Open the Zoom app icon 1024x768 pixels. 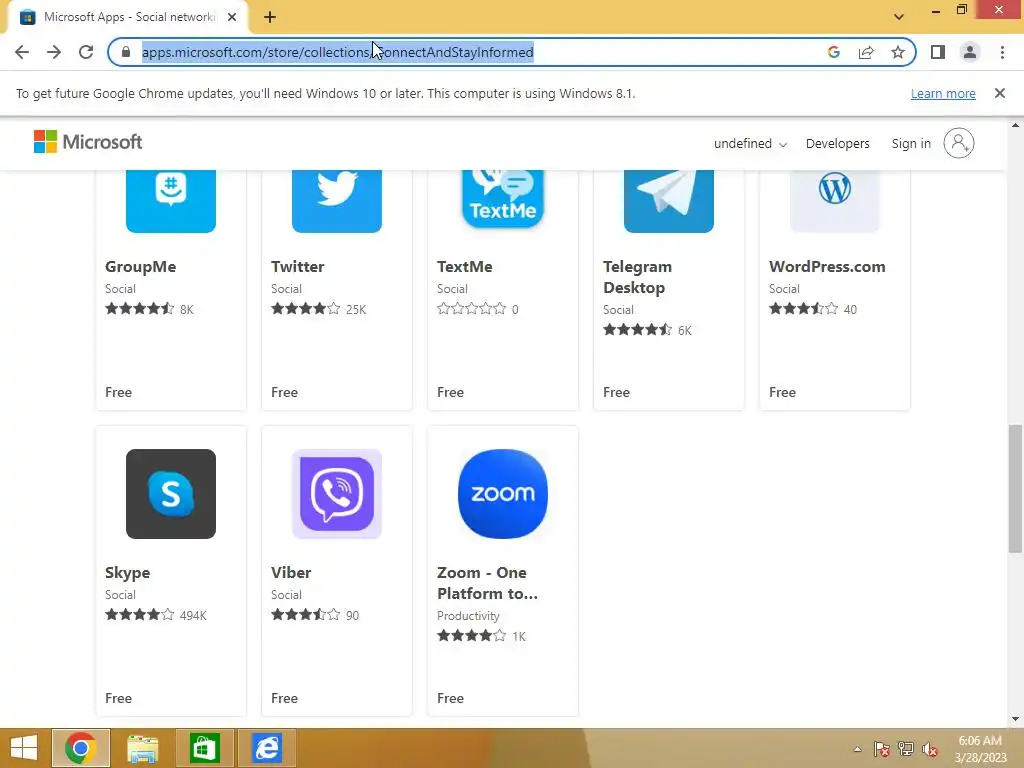pos(502,494)
